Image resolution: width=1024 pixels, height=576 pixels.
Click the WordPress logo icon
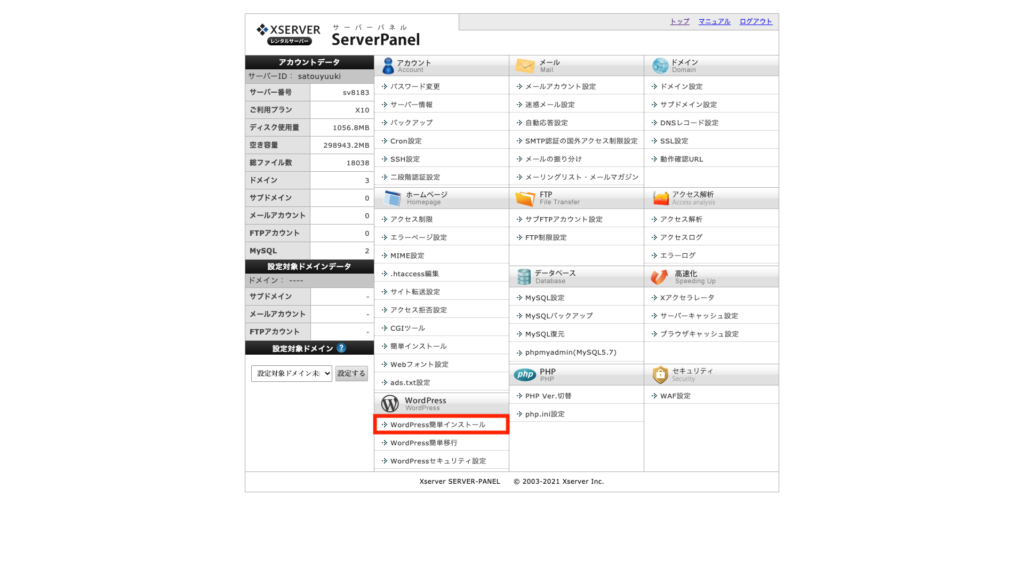[390, 404]
